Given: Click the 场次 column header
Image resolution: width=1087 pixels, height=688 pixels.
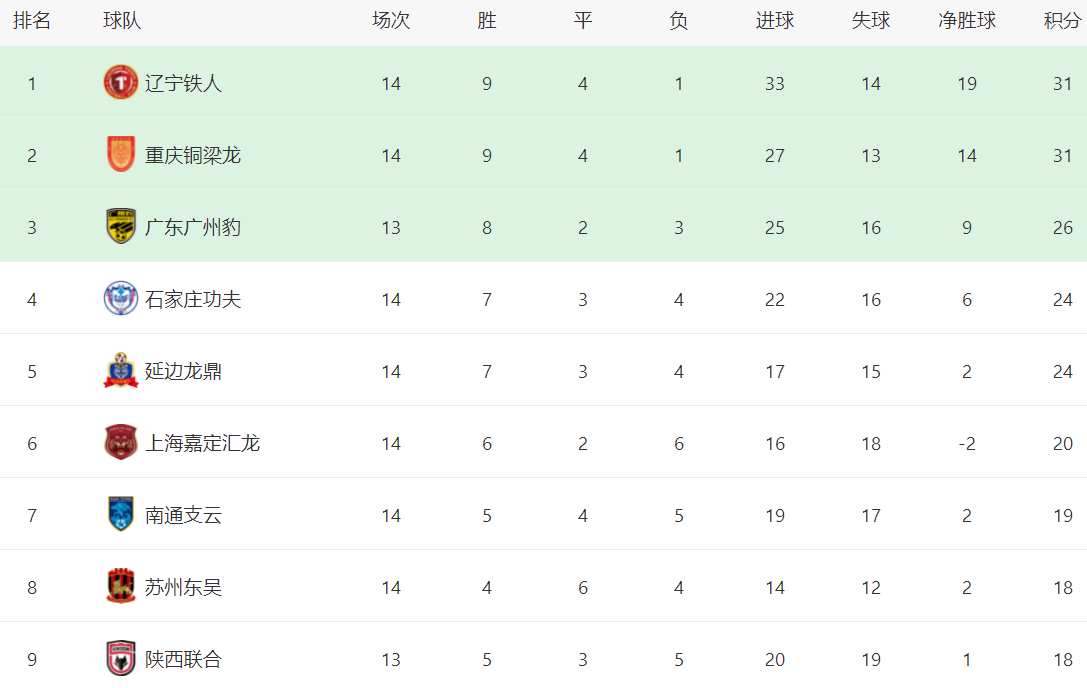Looking at the screenshot, I should 391,21.
